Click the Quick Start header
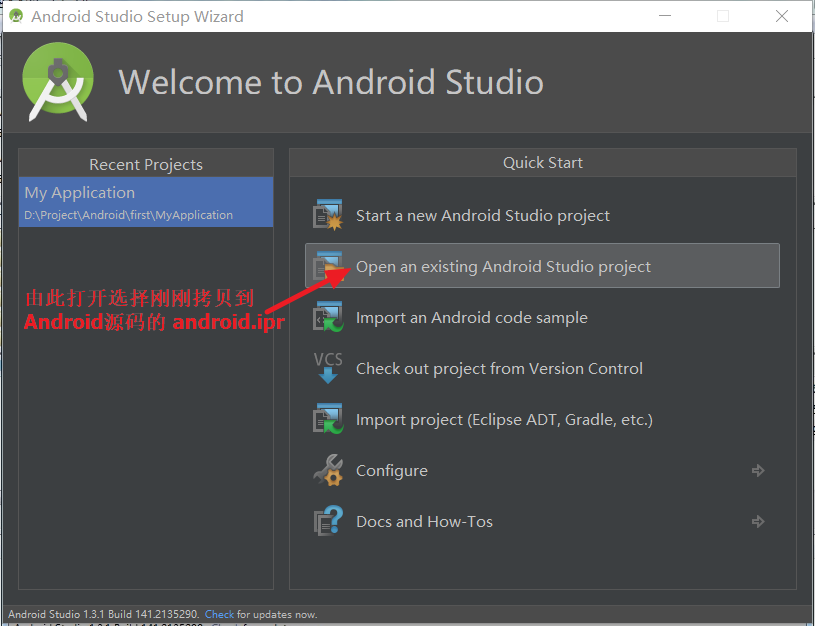The width and height of the screenshot is (815, 626). (543, 163)
